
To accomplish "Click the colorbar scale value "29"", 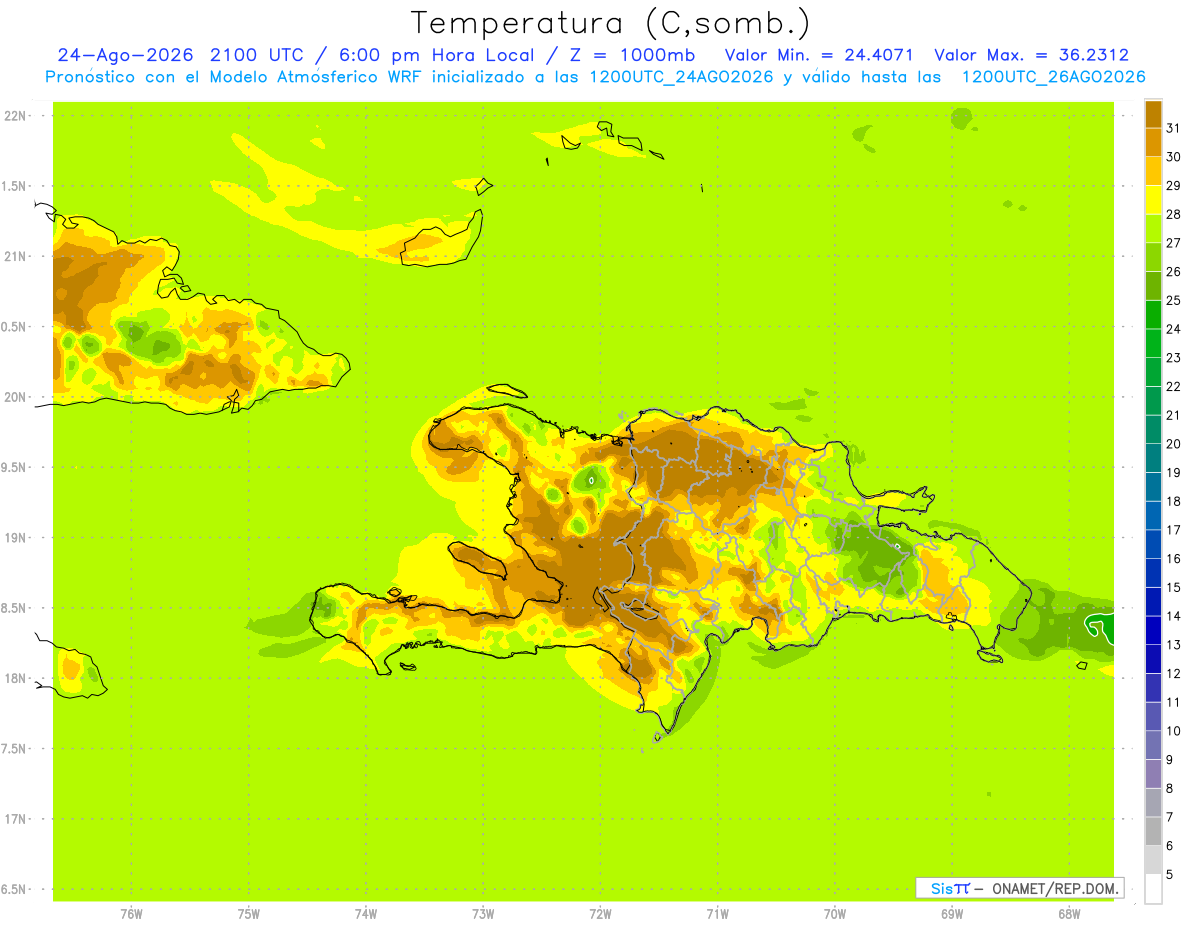I will [x=1174, y=186].
